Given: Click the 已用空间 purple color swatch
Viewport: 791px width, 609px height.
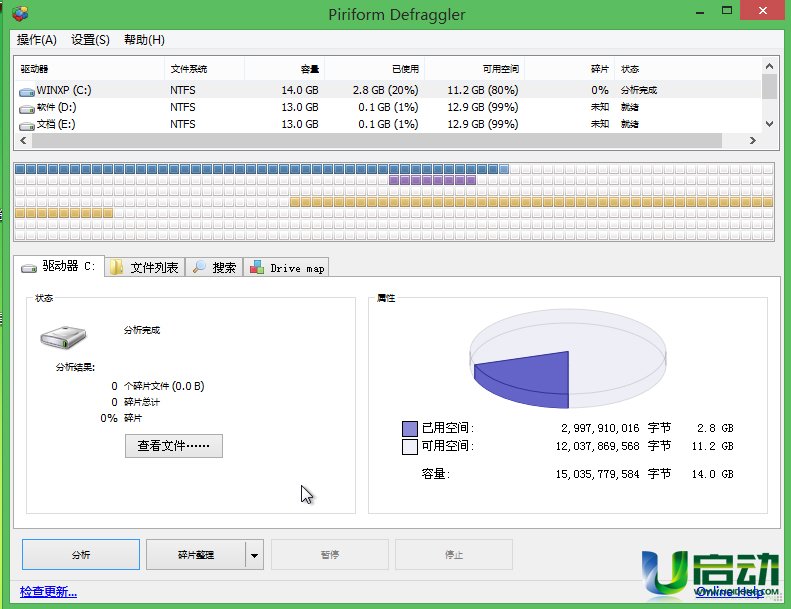Looking at the screenshot, I should click(410, 429).
